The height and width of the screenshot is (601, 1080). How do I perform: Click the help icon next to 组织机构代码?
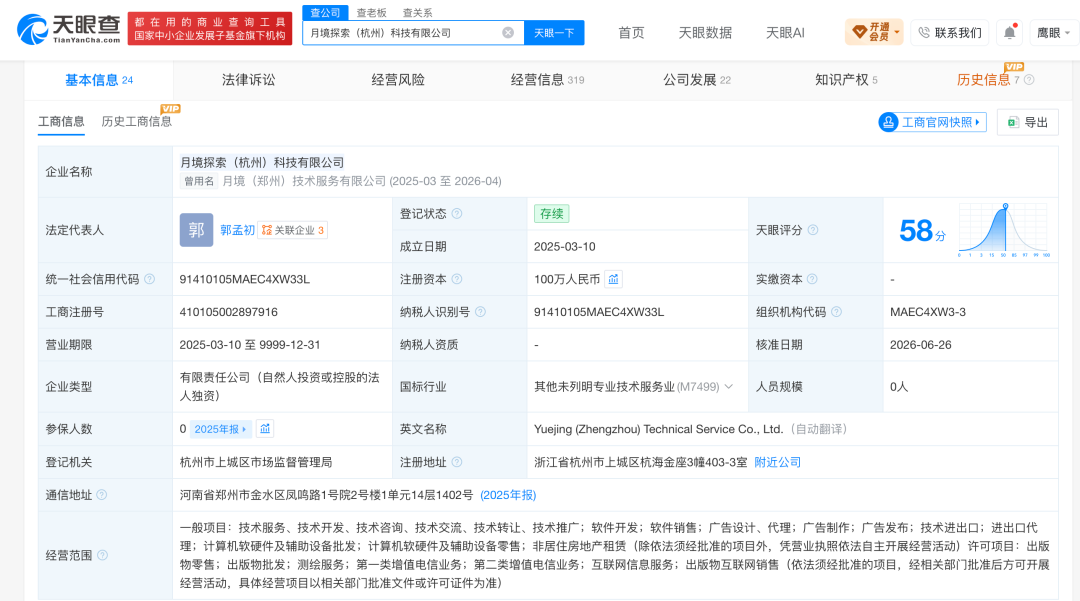click(x=836, y=312)
